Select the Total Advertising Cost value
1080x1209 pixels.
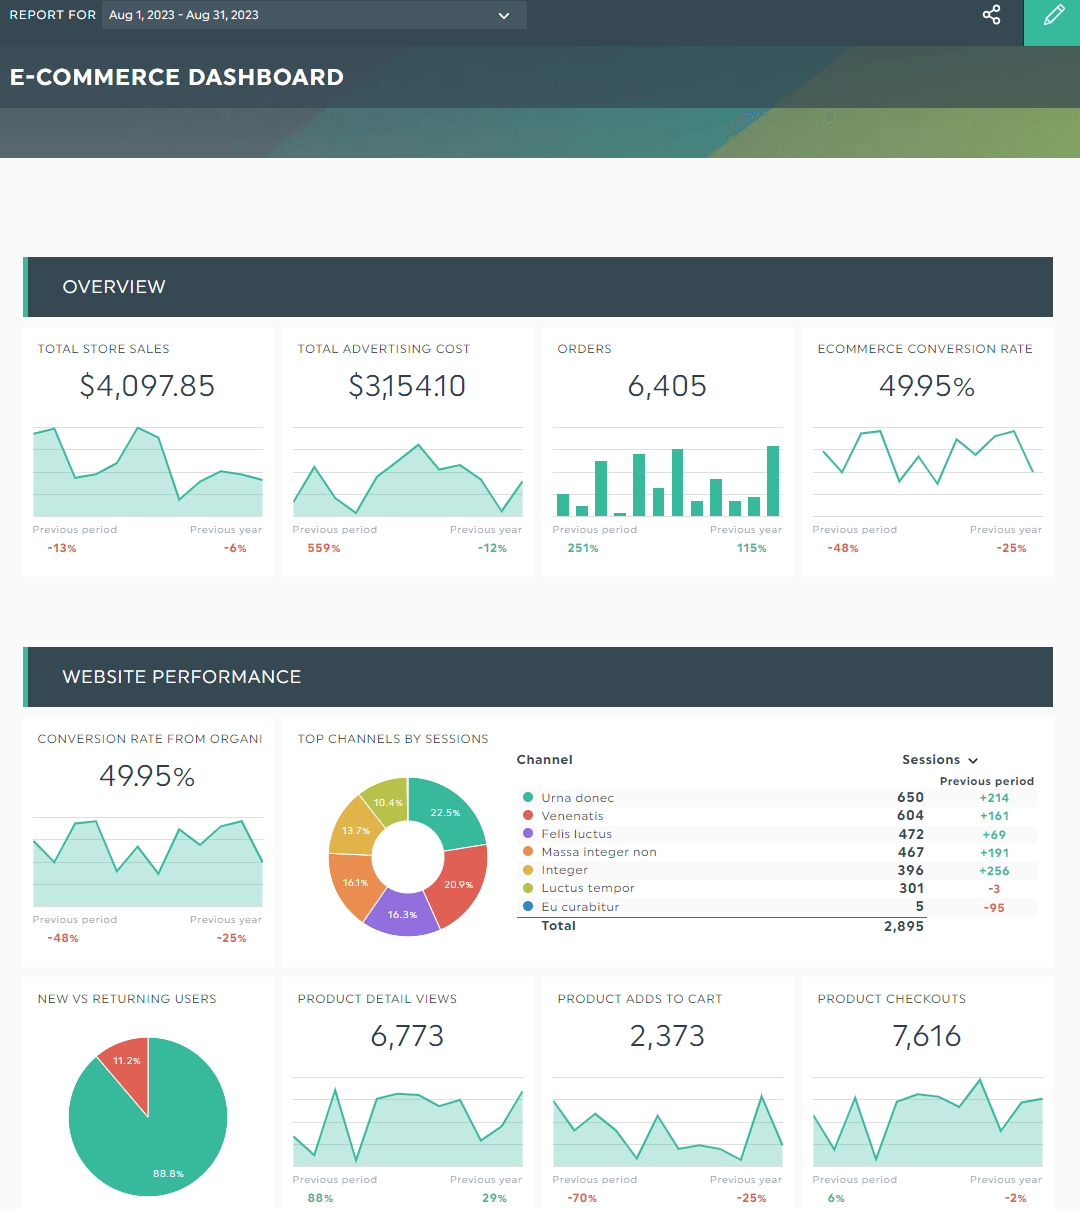407,386
